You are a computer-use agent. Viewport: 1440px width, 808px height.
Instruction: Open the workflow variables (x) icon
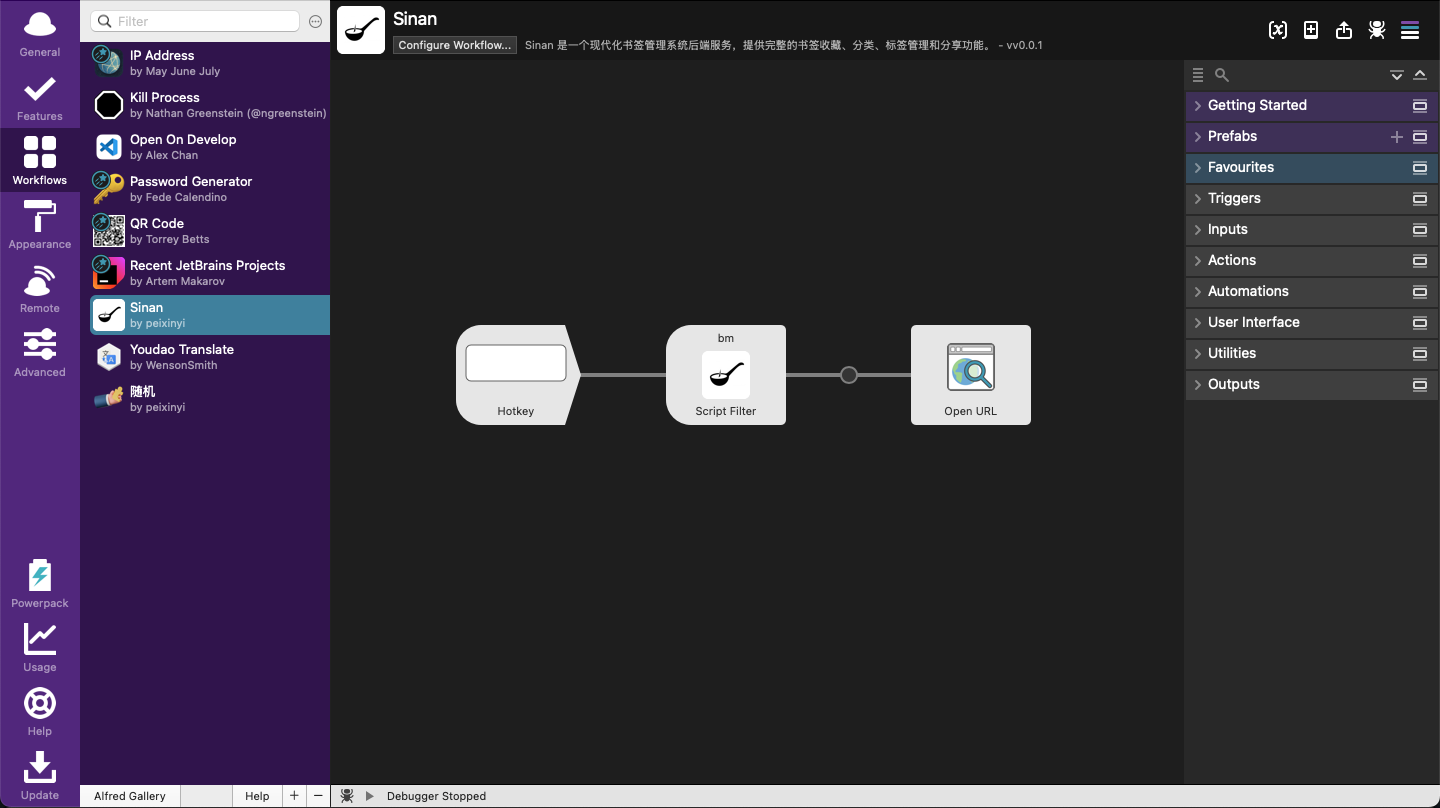[1278, 30]
